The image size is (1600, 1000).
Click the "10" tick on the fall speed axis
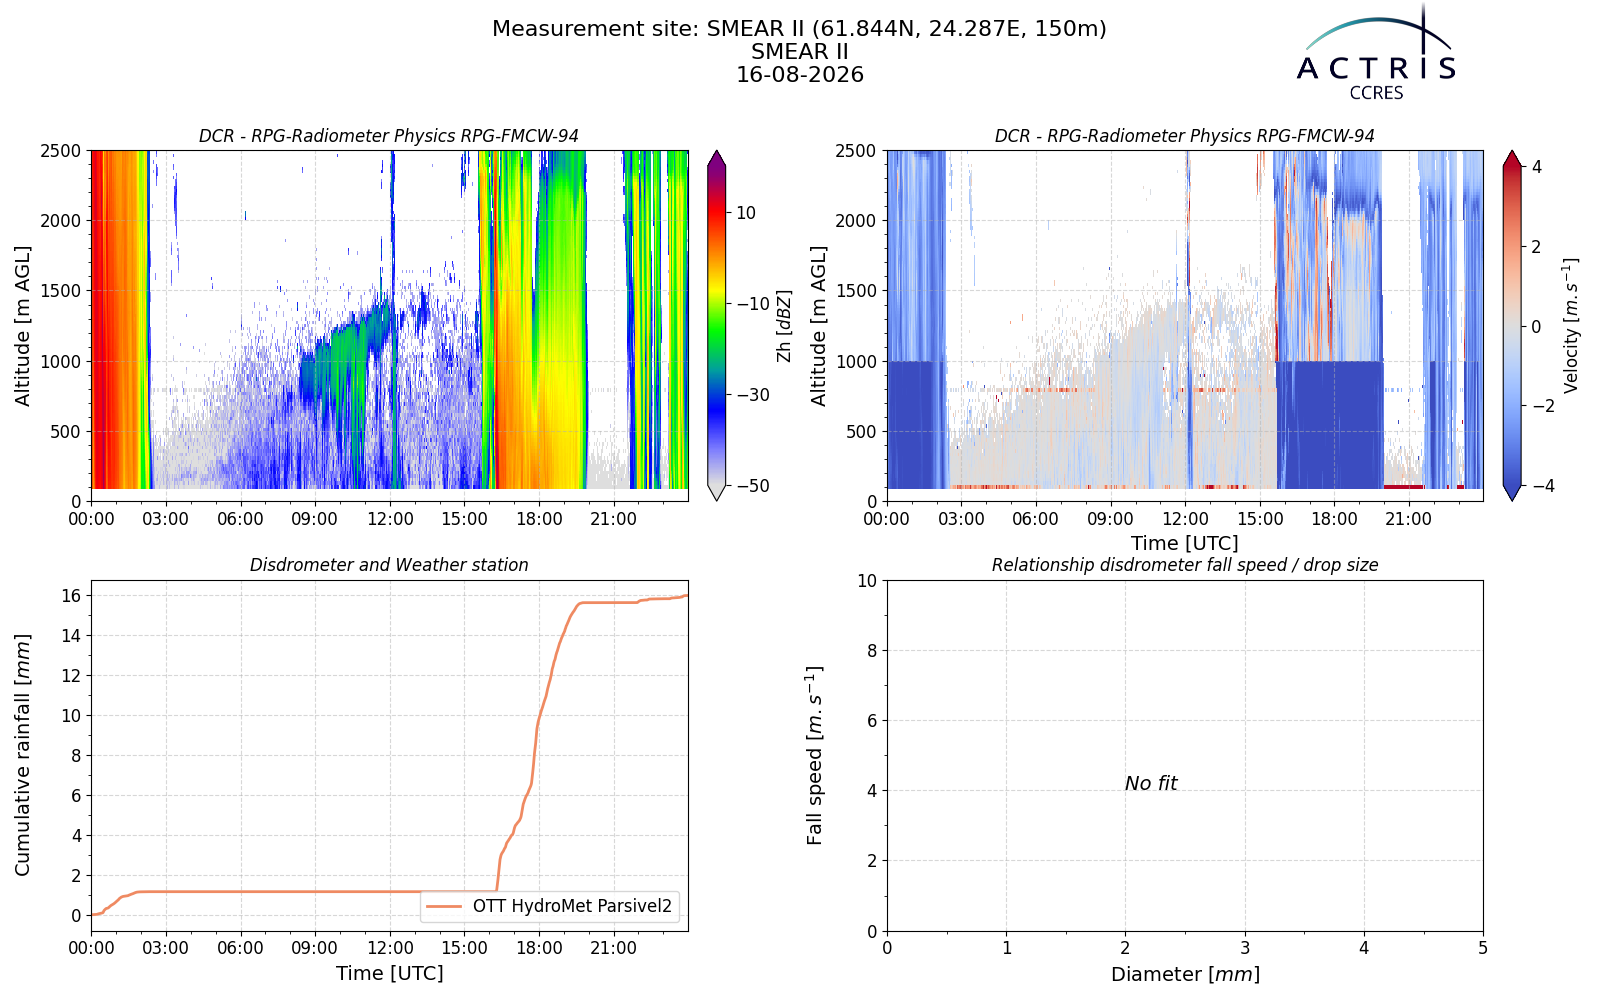[x=867, y=581]
